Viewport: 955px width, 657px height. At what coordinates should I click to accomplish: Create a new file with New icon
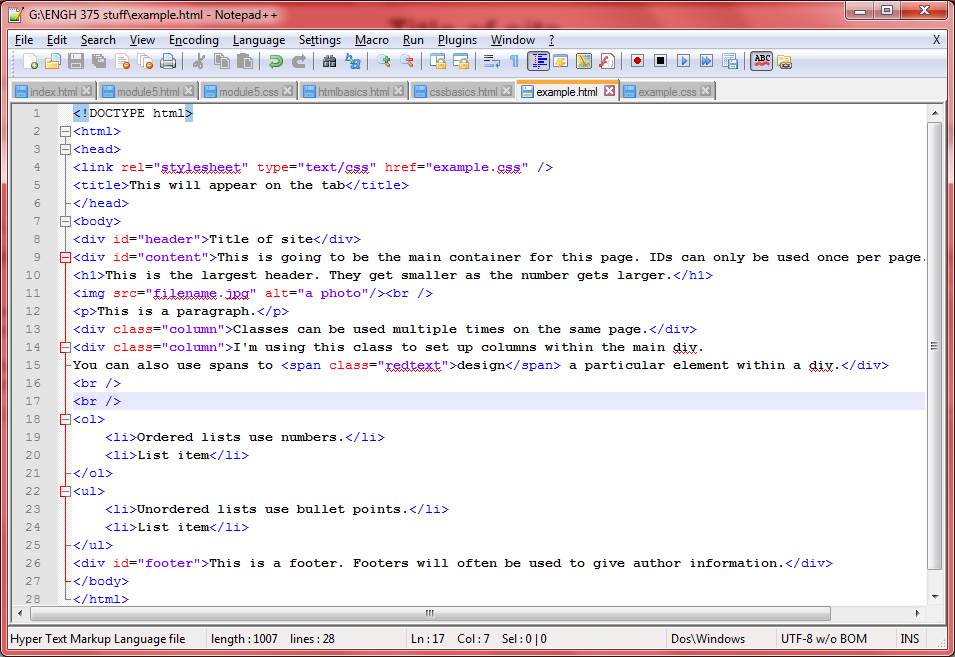coord(30,61)
